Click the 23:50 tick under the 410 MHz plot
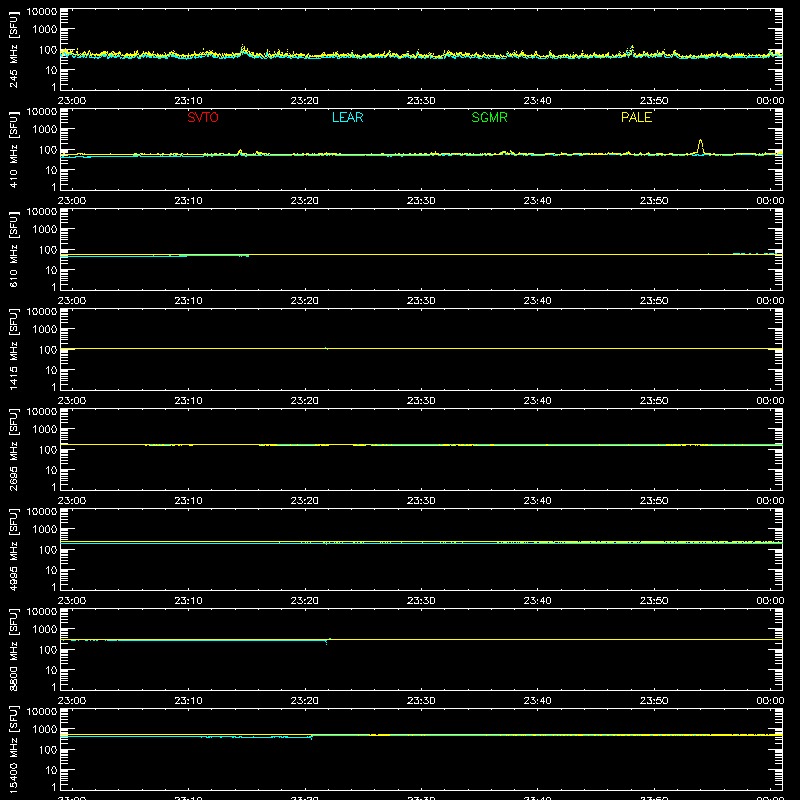 (654, 201)
